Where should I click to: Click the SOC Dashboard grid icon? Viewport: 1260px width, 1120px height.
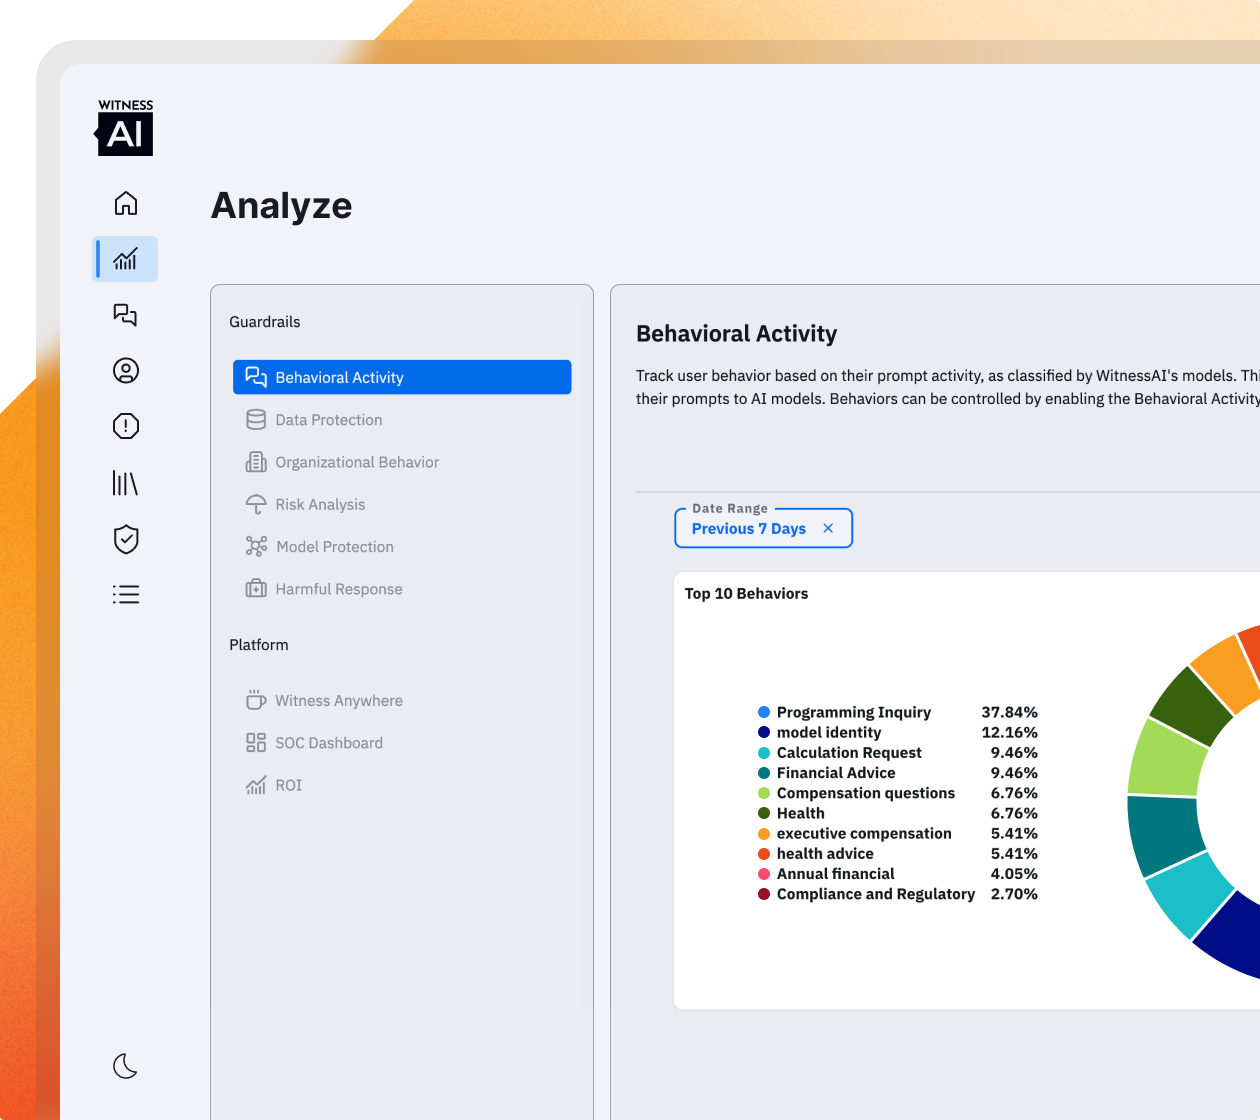[x=256, y=743]
